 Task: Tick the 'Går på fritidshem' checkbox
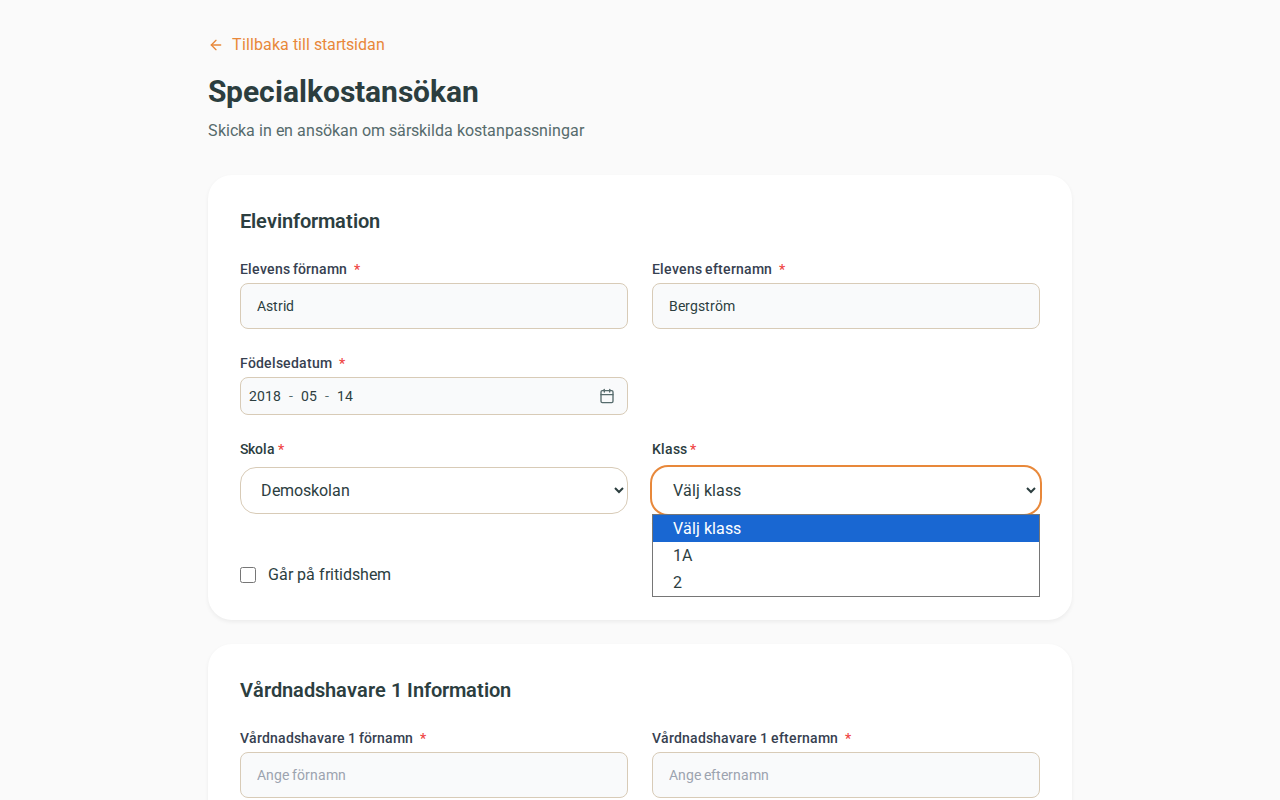coord(248,575)
